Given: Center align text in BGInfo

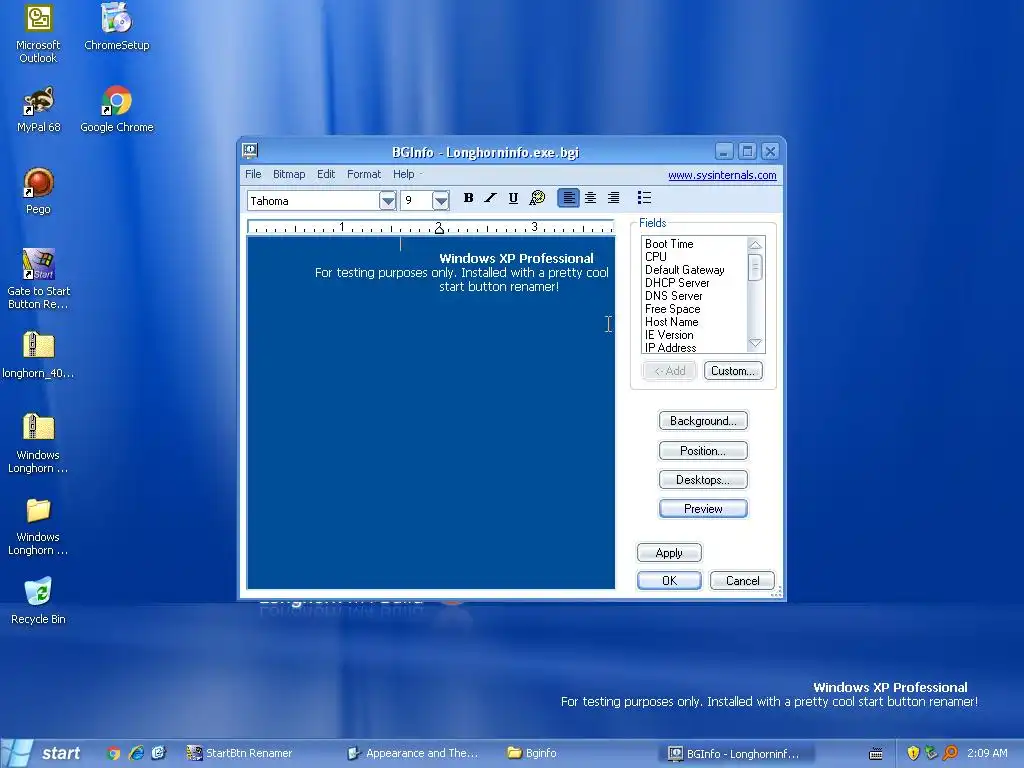Looking at the screenshot, I should pos(590,198).
